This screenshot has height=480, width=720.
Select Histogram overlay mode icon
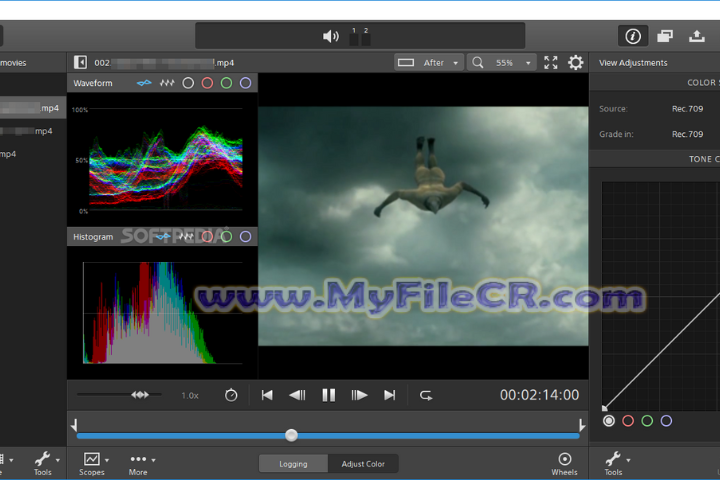[163, 237]
